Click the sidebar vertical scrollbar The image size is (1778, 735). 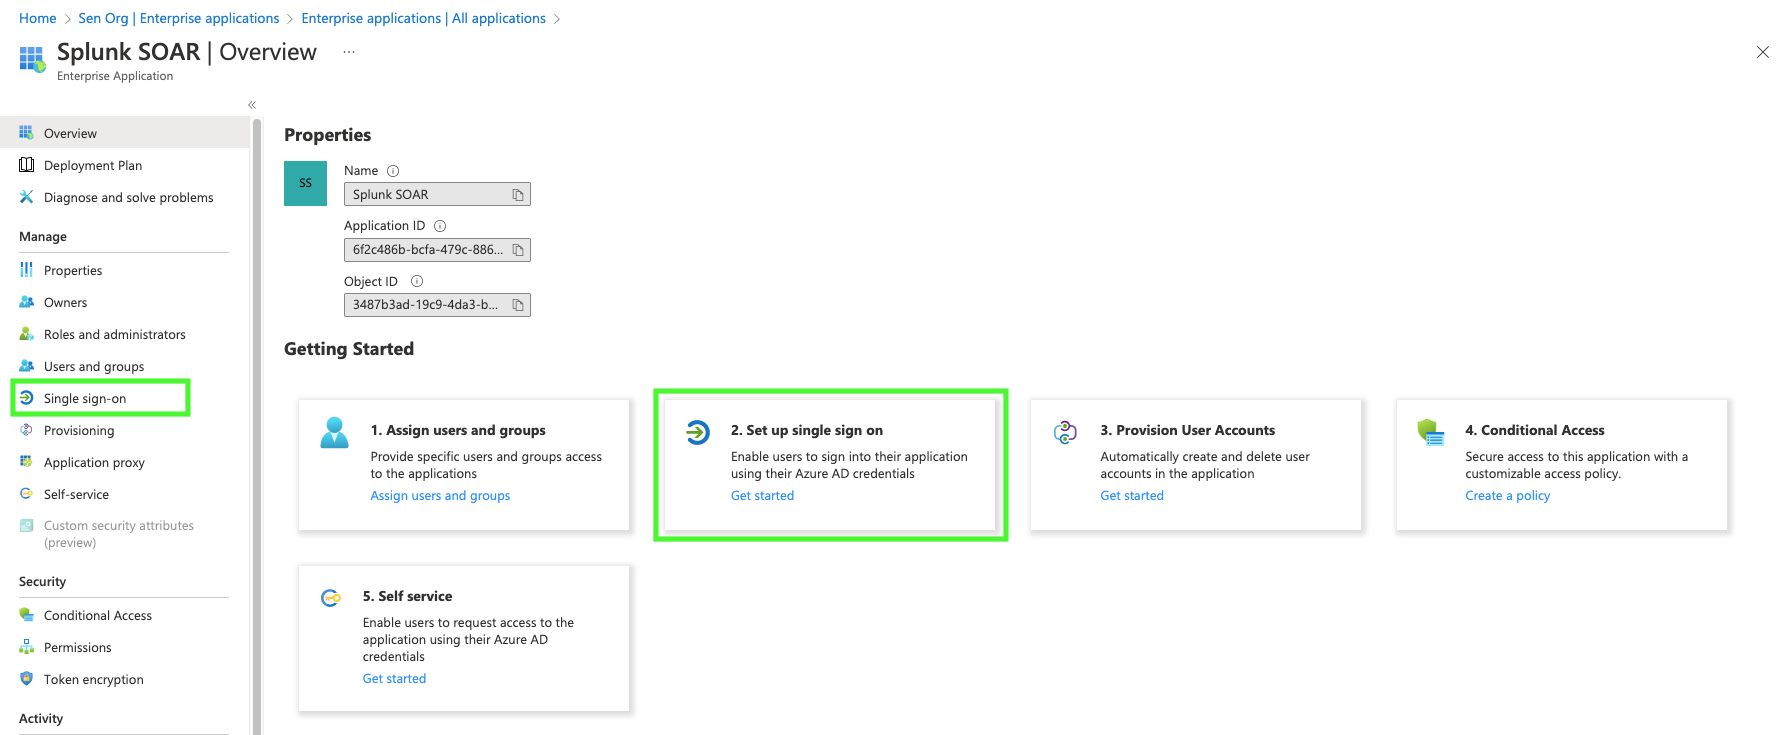point(257,426)
